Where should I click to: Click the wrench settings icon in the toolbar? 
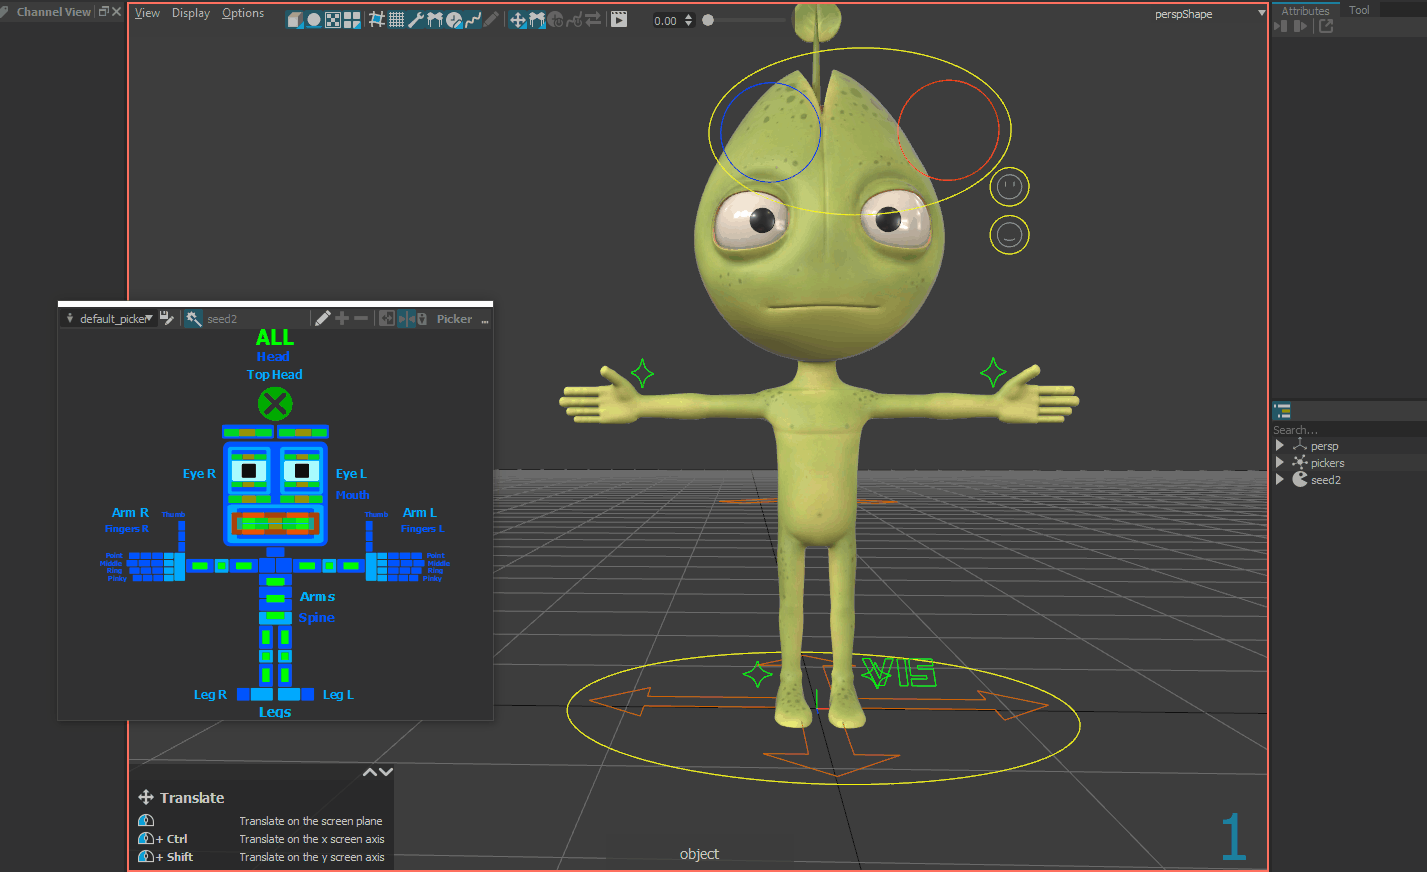pos(418,19)
